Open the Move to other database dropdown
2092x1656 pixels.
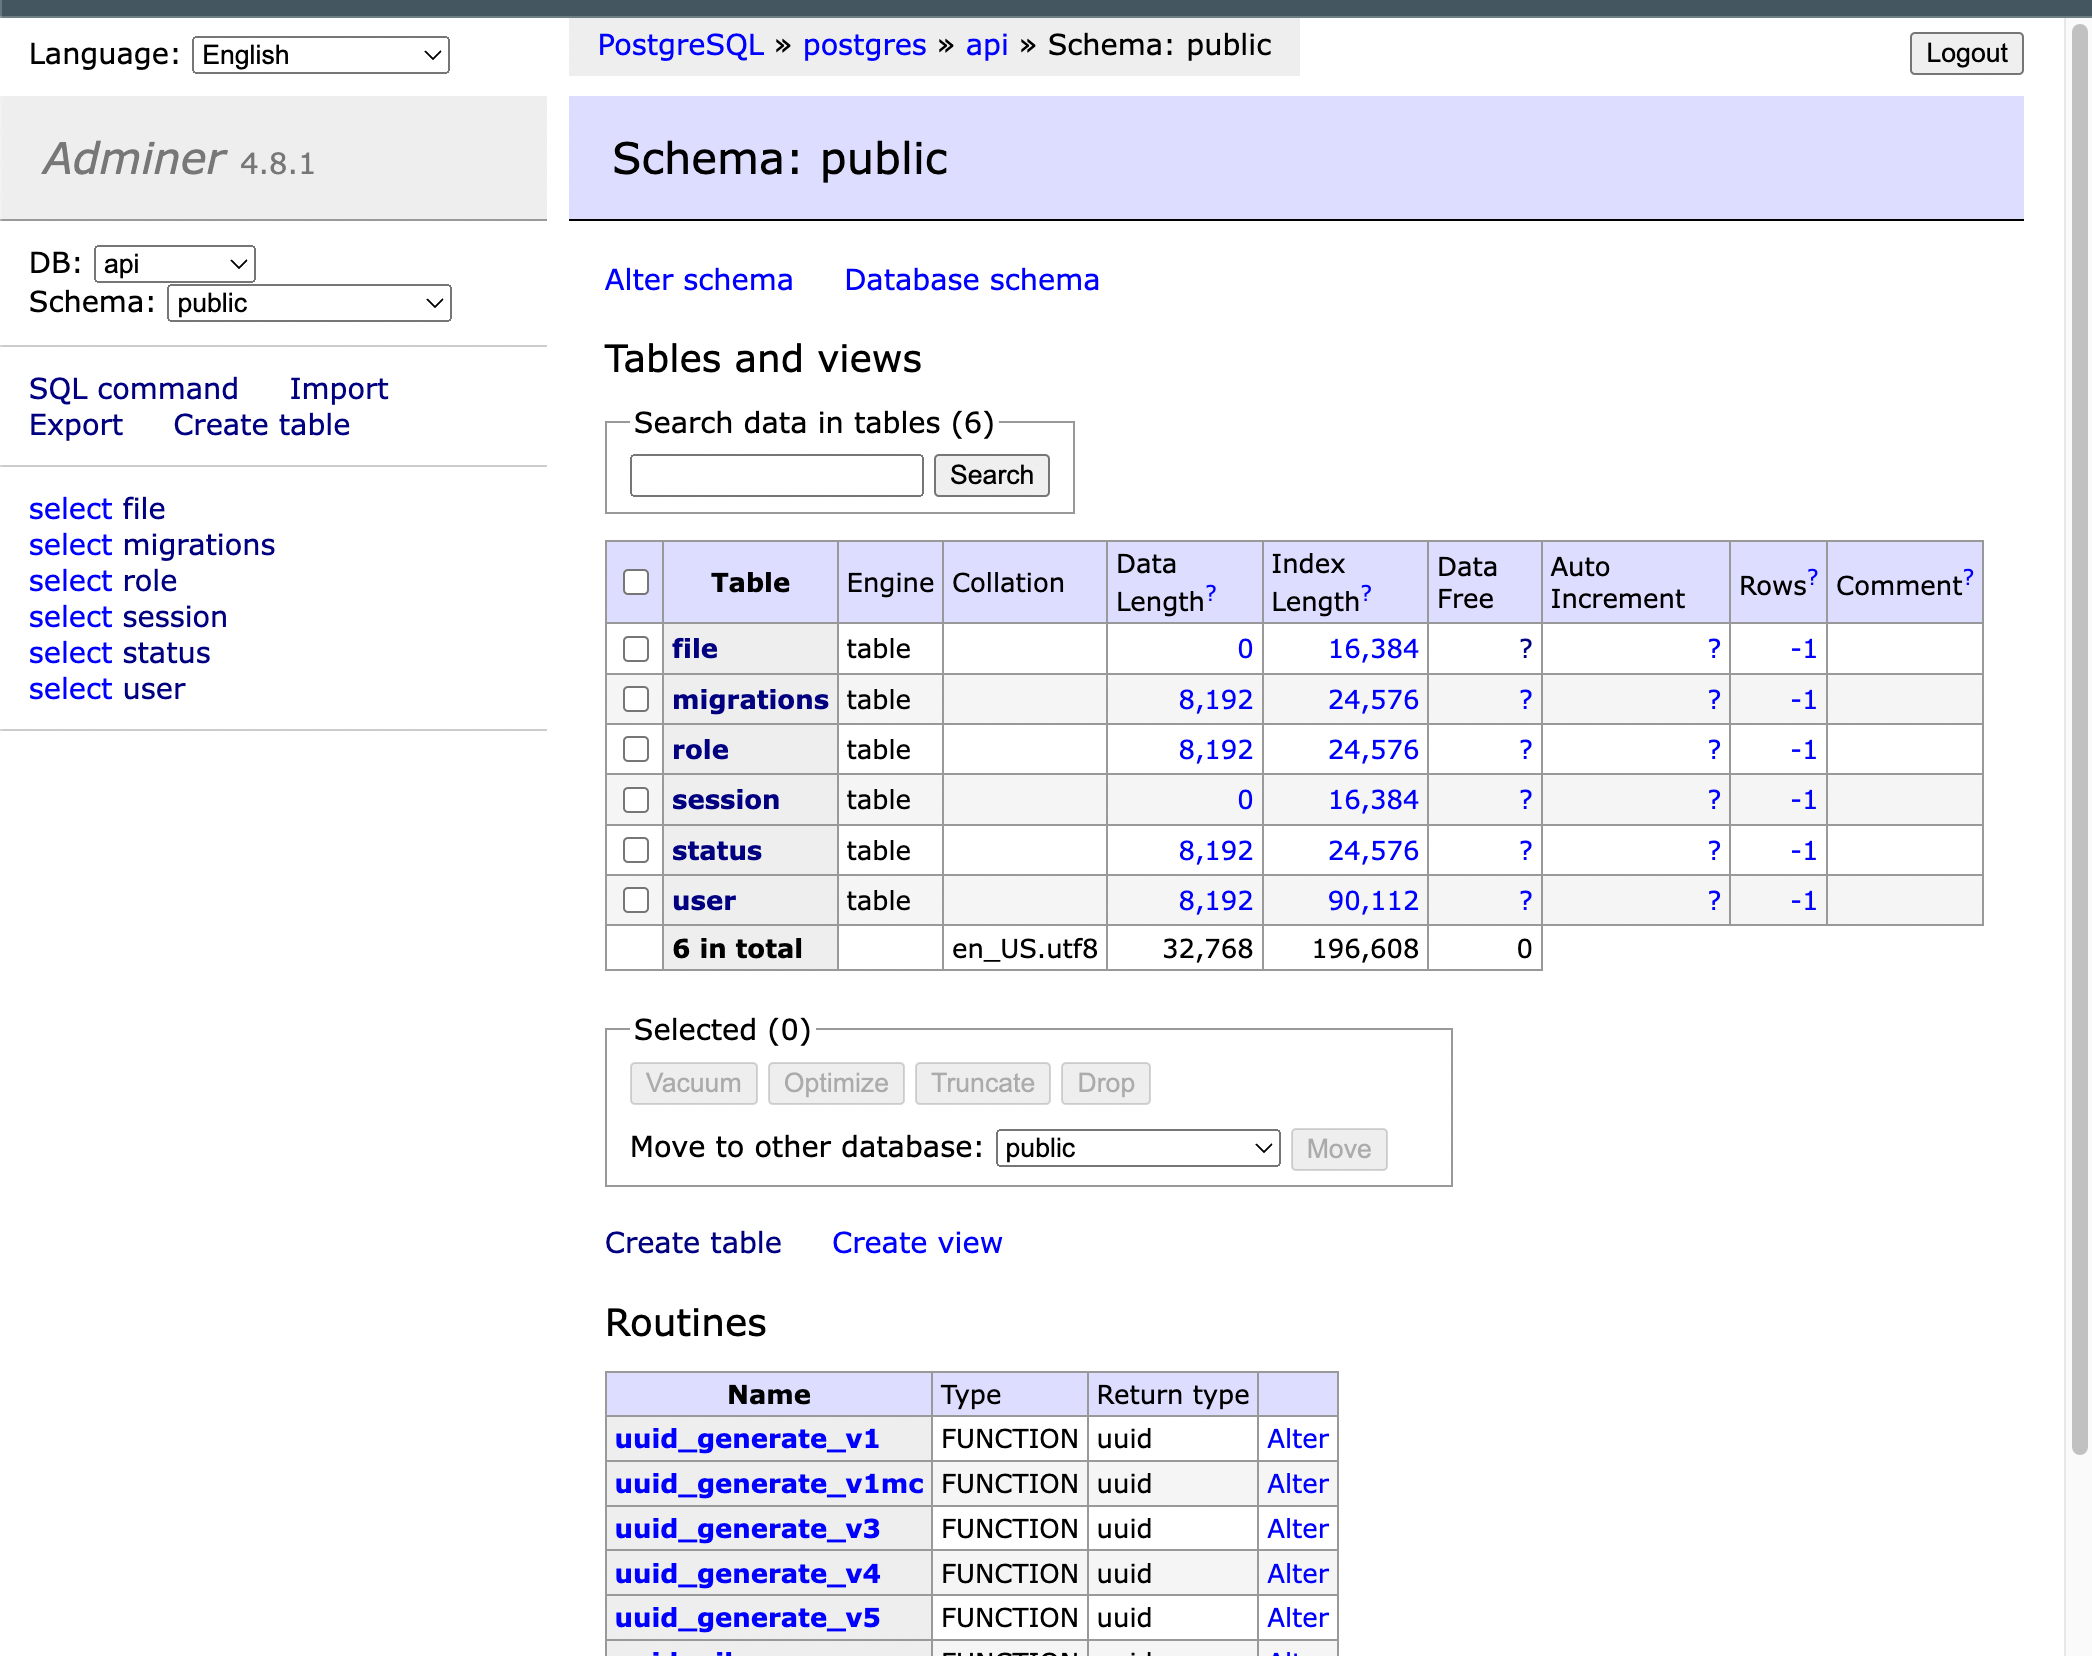tap(1138, 1148)
